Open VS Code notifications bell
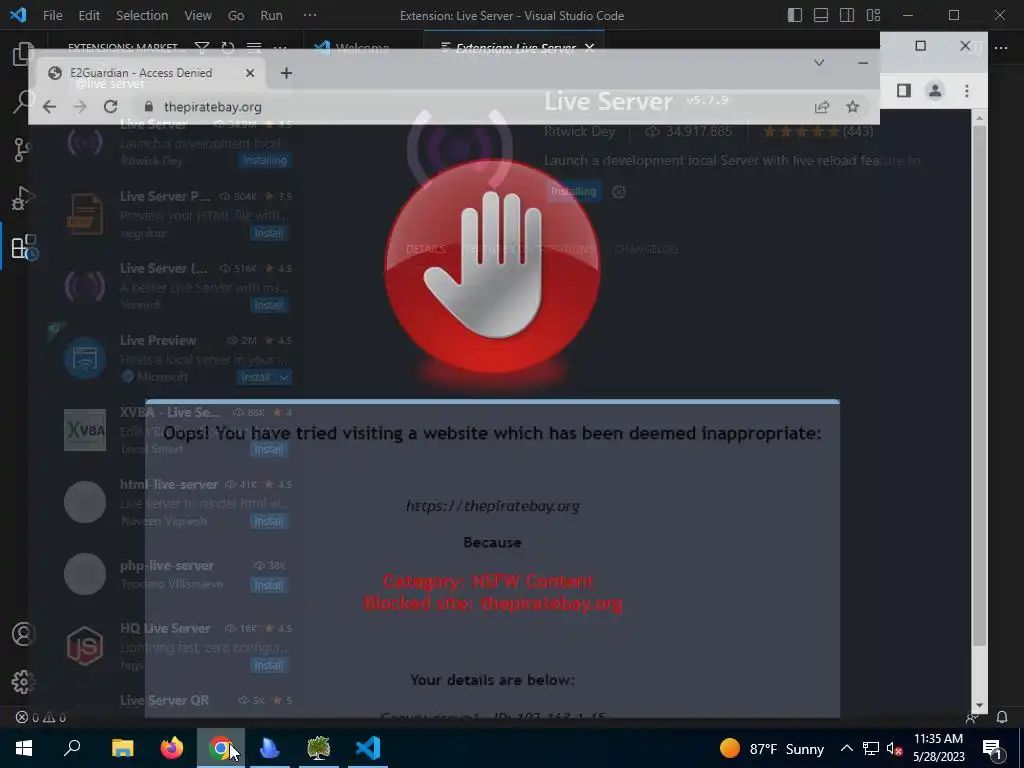The image size is (1024, 768). (x=1002, y=717)
